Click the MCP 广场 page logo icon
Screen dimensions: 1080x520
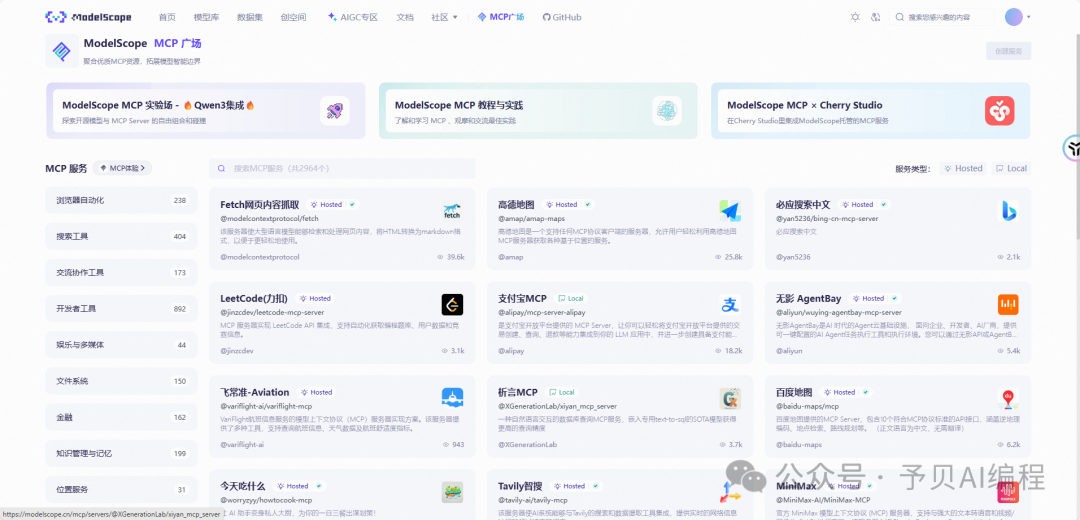coord(62,51)
